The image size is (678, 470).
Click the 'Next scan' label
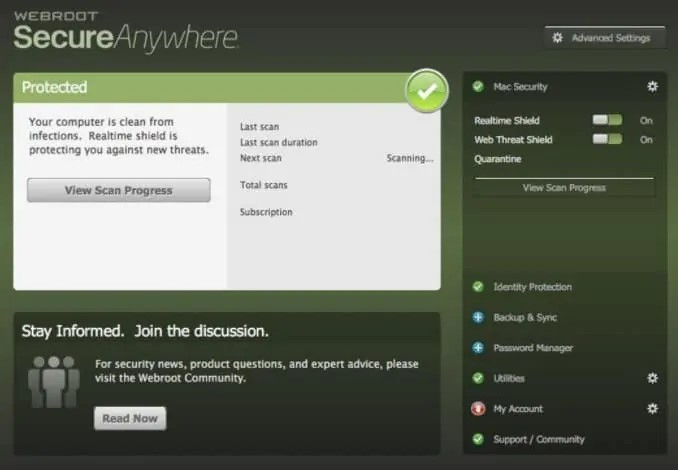click(261, 158)
